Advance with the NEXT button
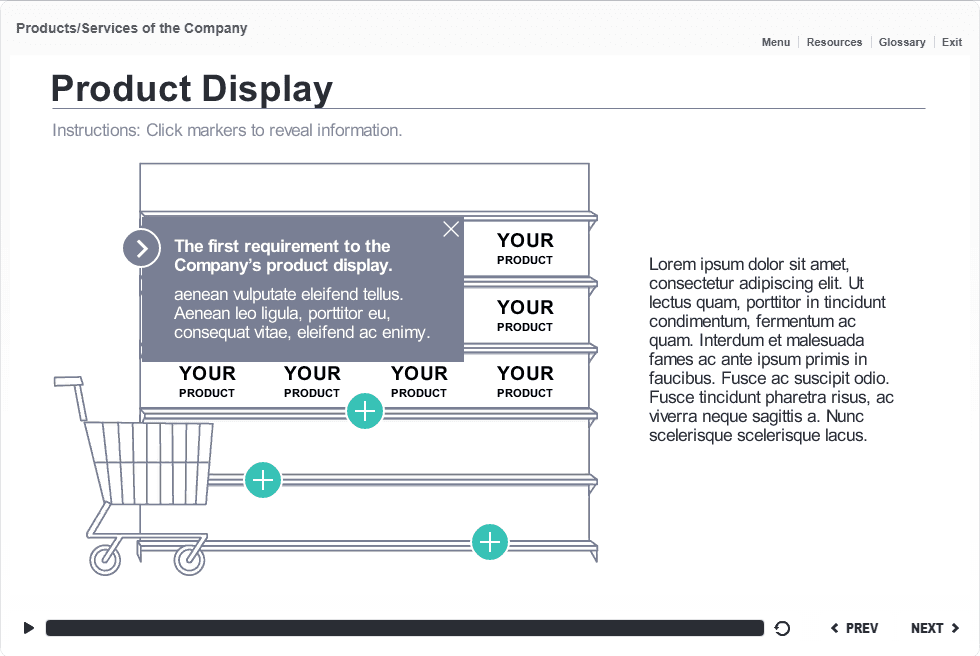 tap(935, 628)
